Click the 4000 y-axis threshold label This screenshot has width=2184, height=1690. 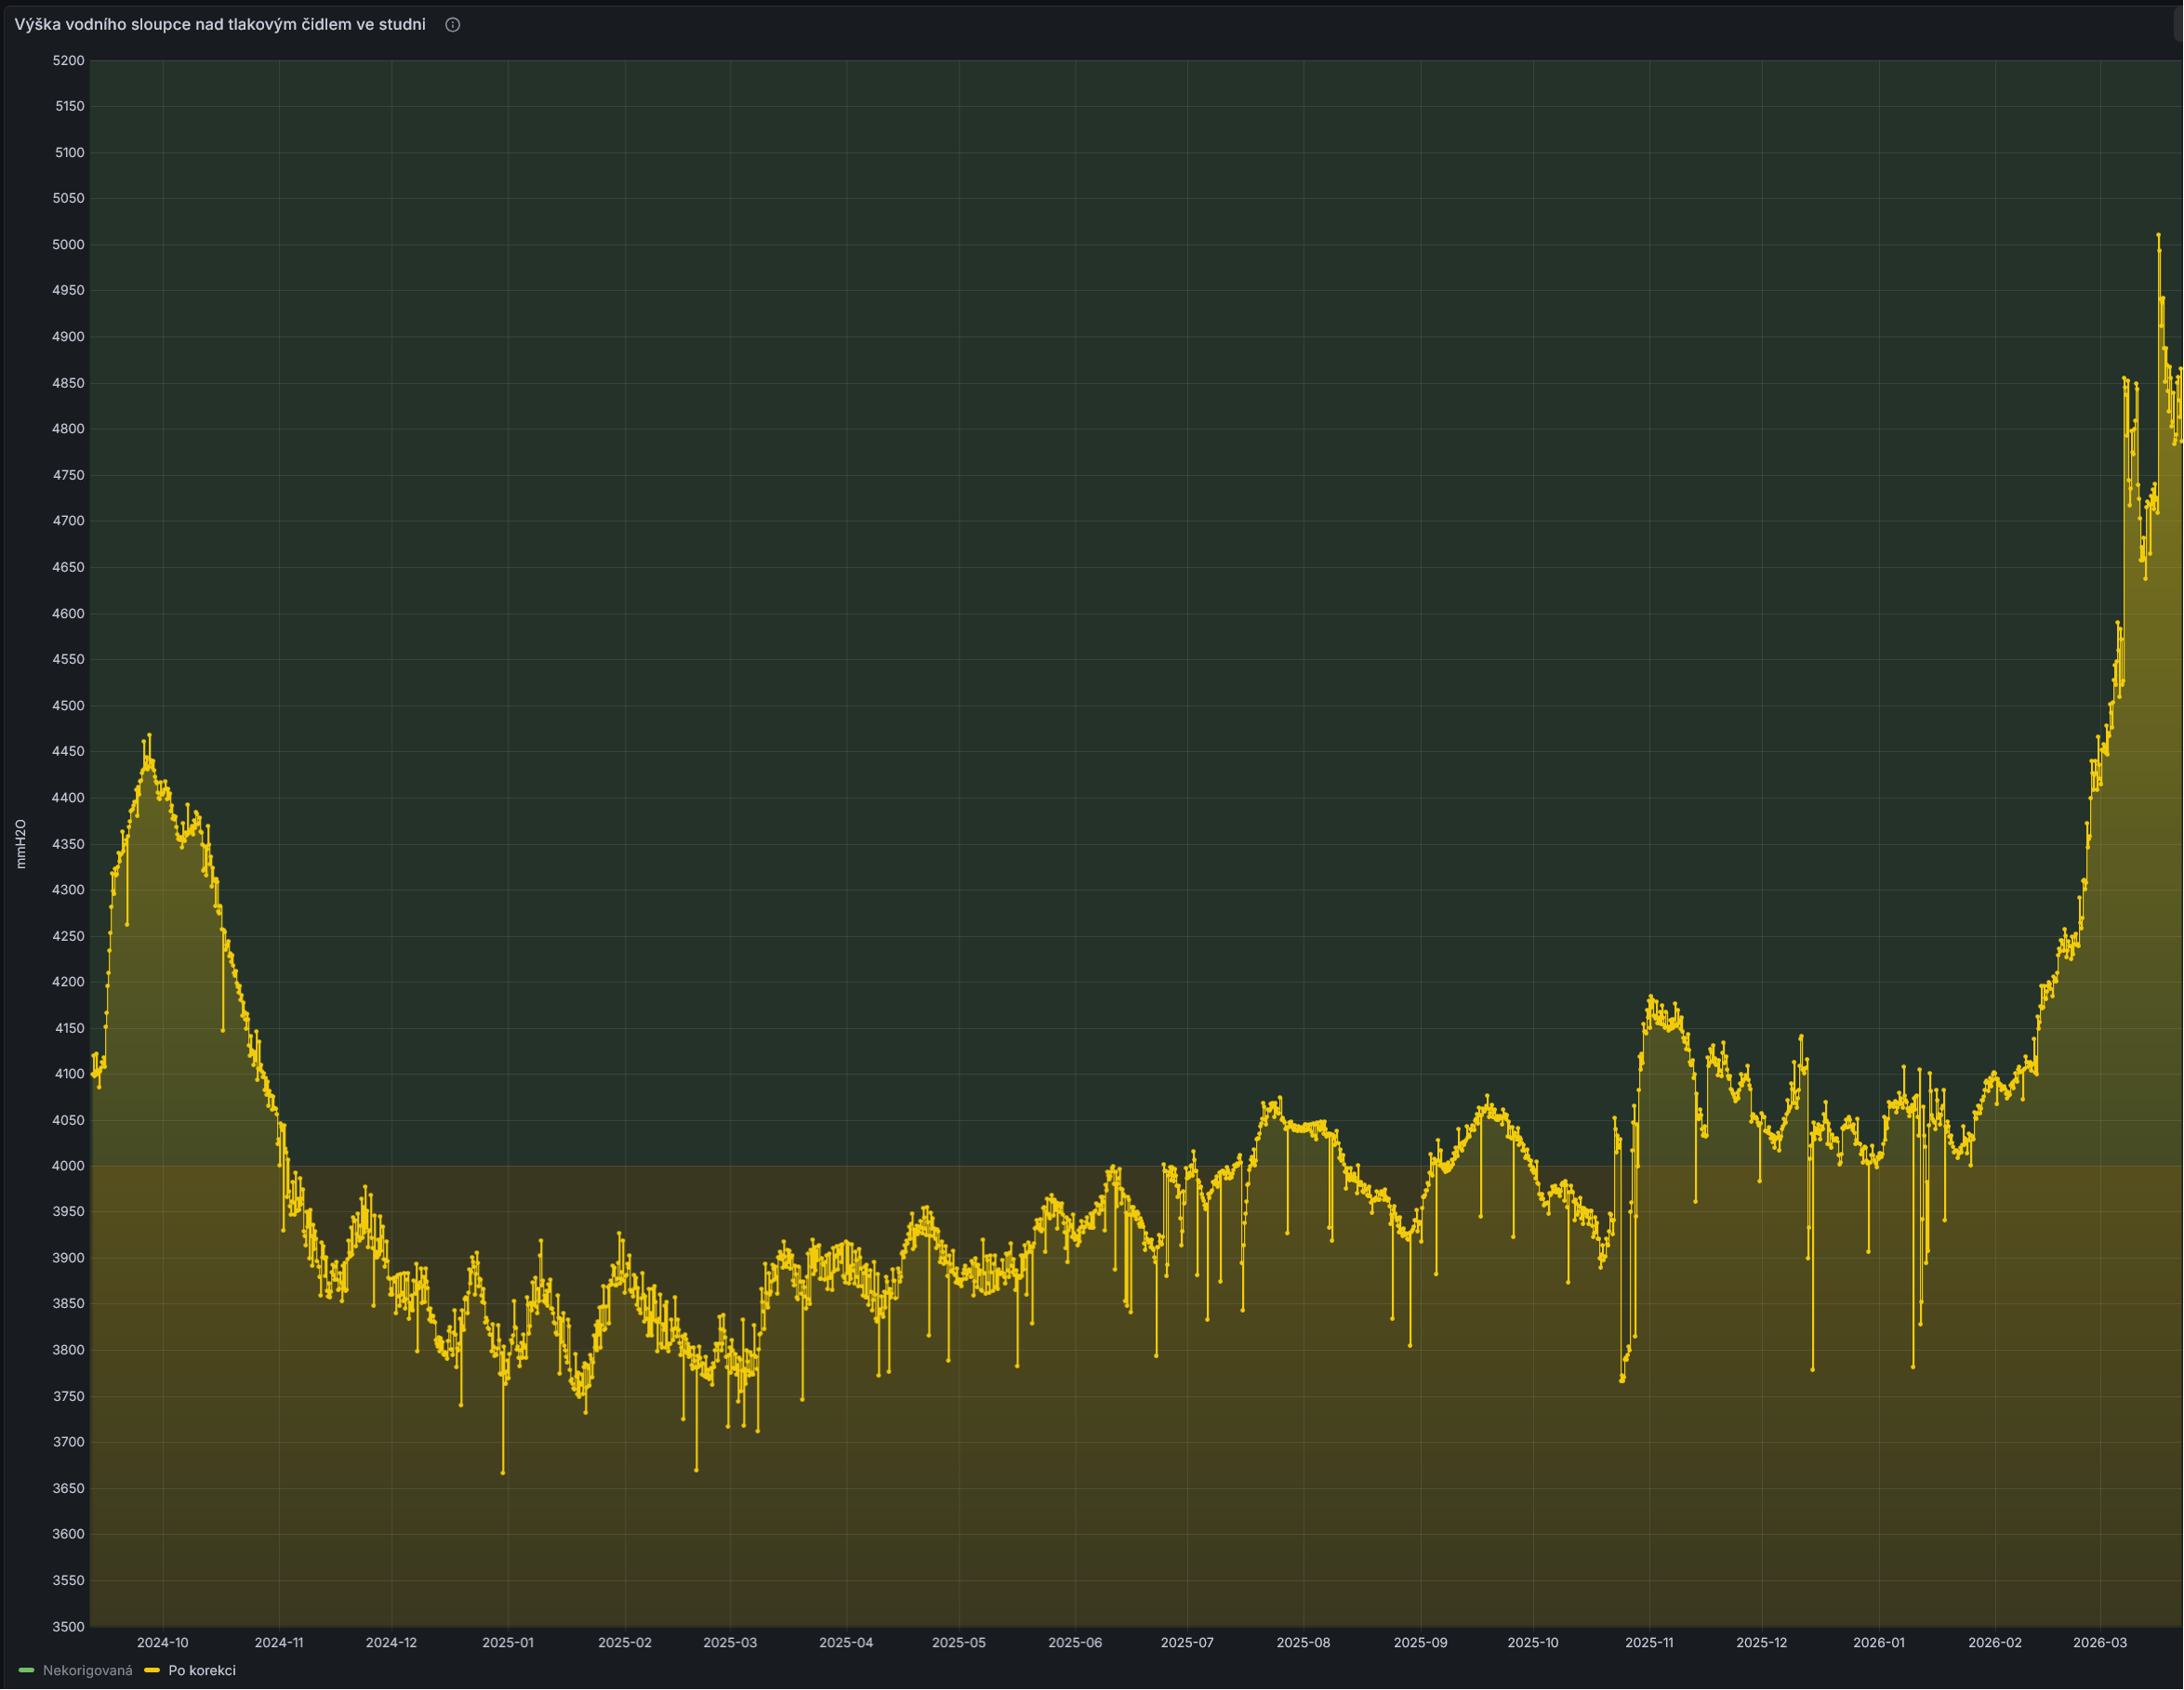[68, 1166]
